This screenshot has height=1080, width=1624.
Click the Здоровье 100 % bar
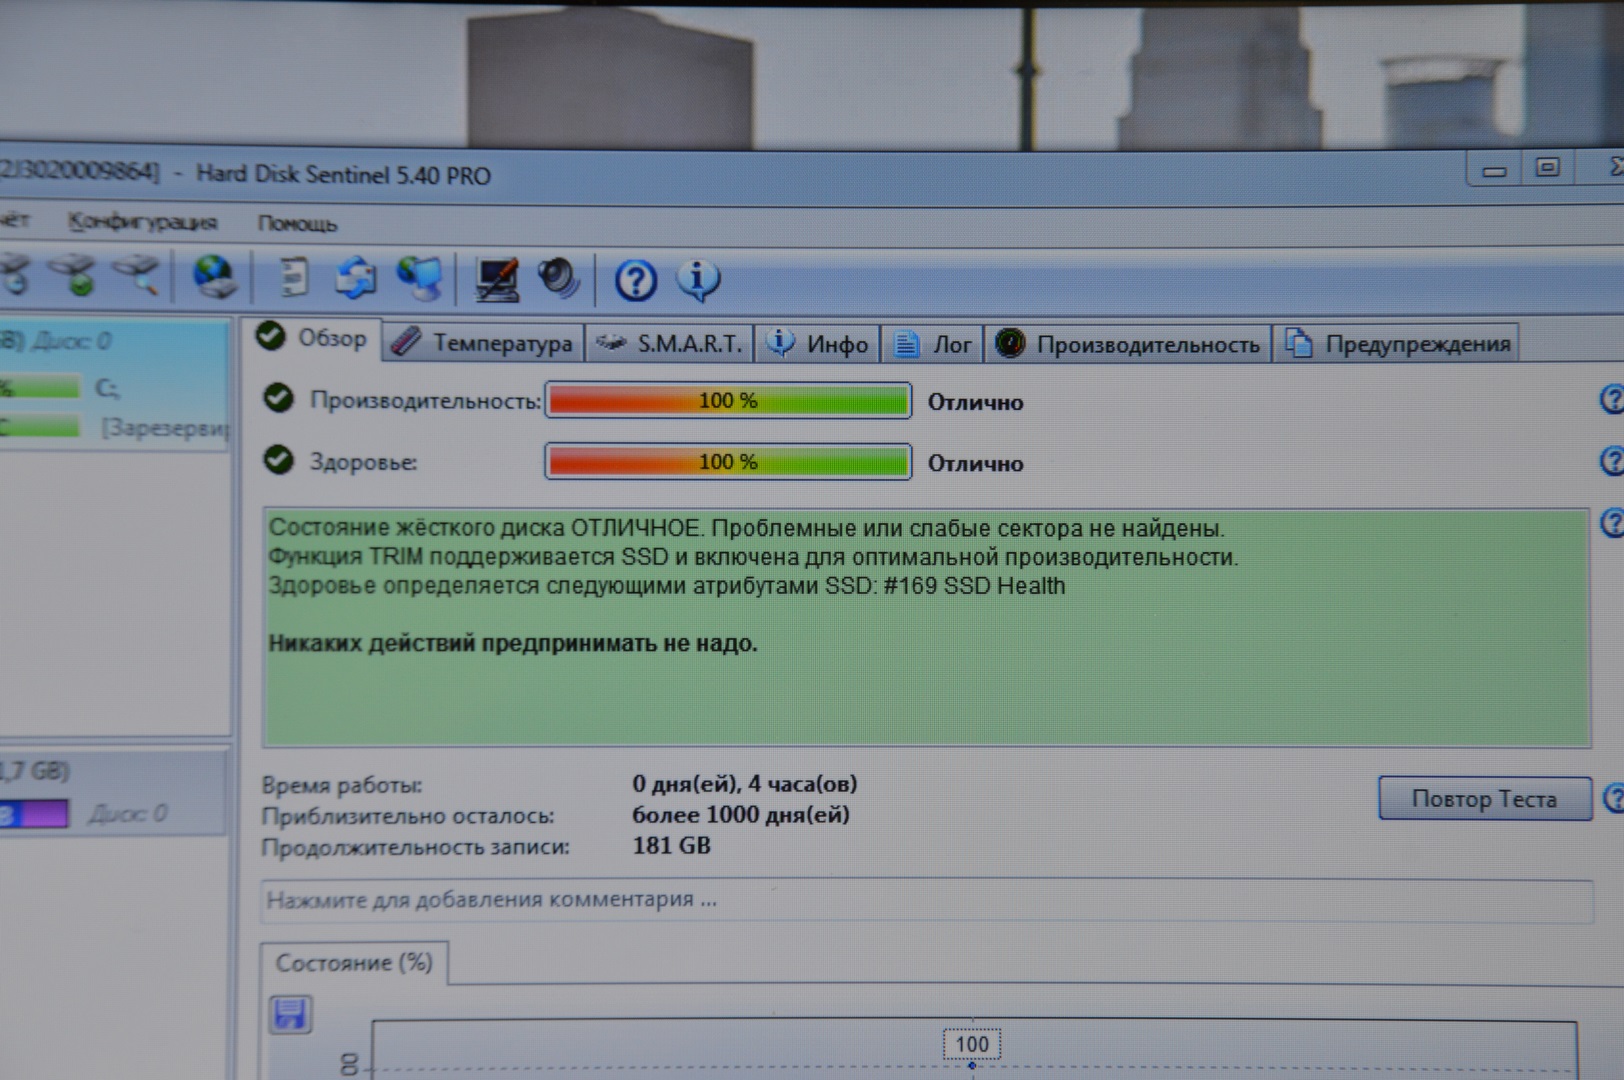pyautogui.click(x=728, y=462)
